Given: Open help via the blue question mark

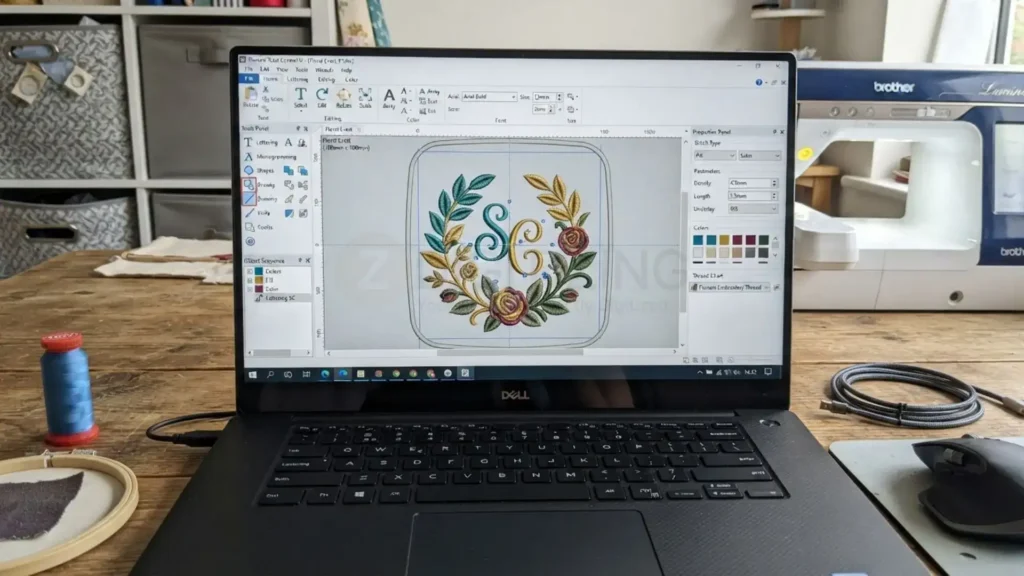Looking at the screenshot, I should click(x=759, y=82).
